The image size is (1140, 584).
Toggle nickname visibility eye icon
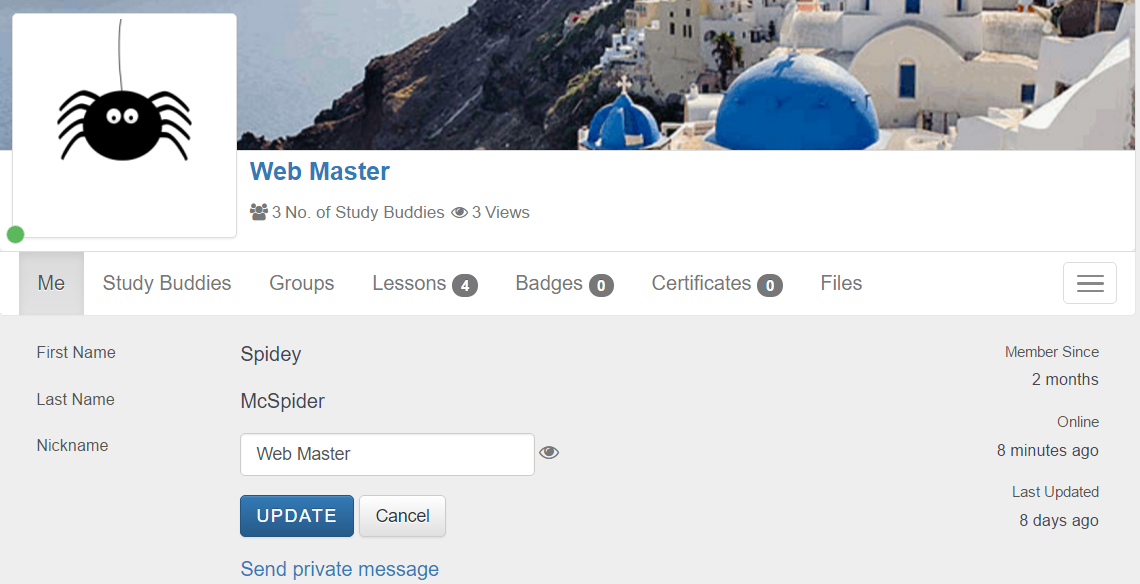[549, 452]
